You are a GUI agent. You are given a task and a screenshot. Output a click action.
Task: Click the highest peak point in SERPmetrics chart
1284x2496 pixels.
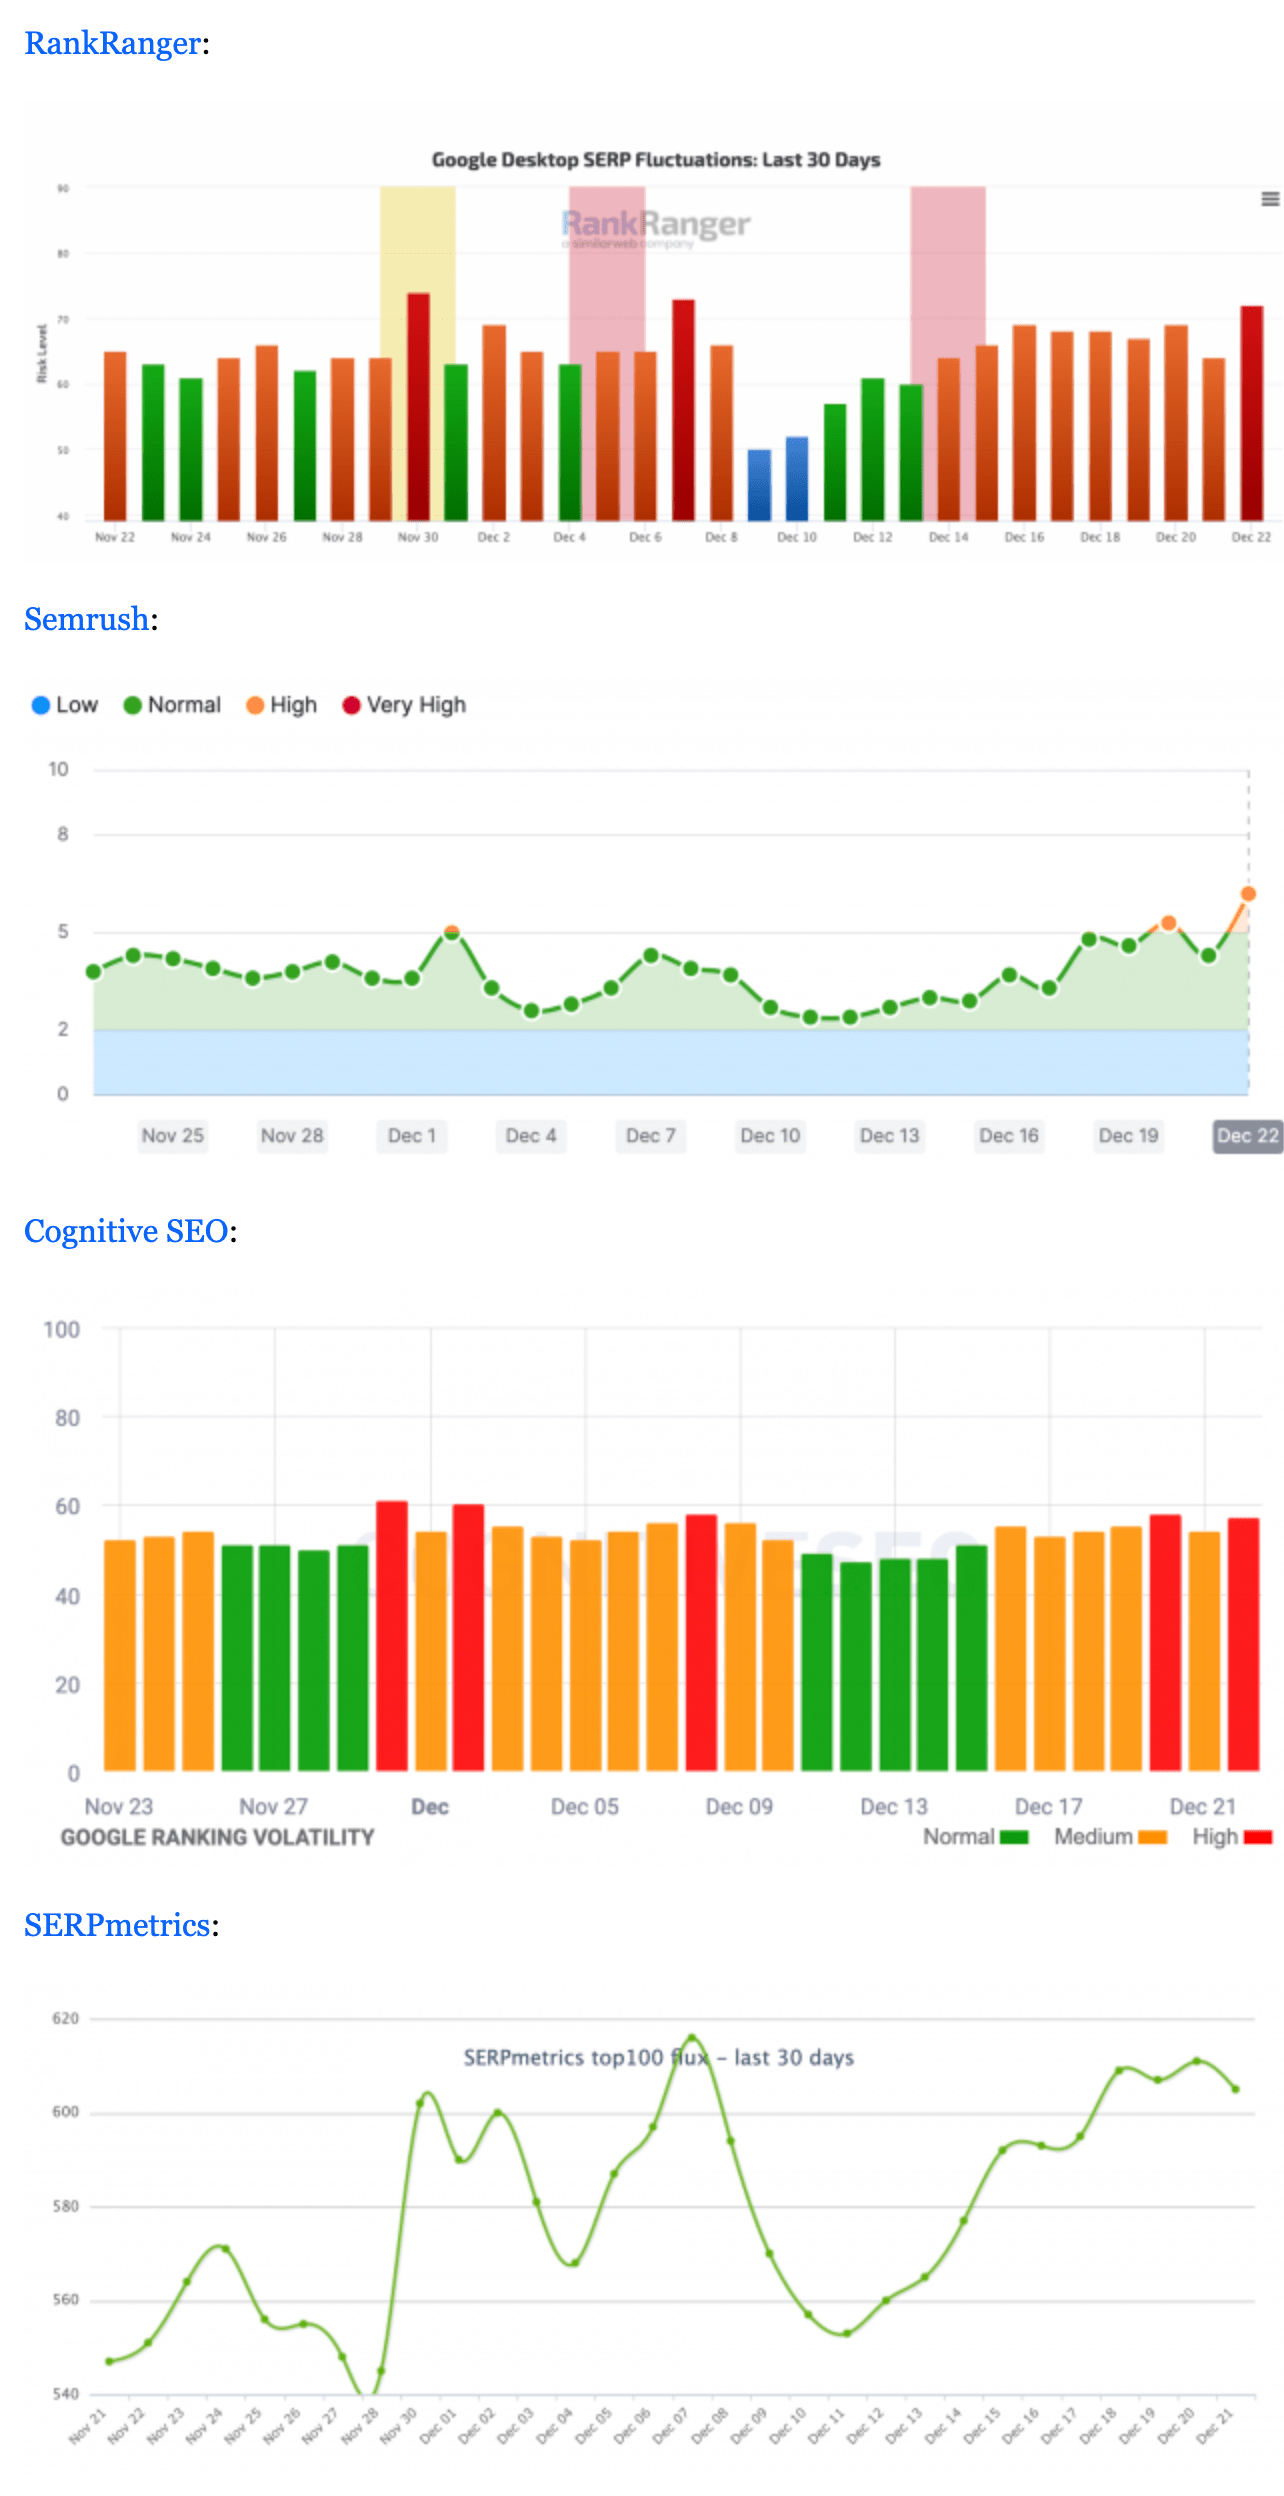(x=691, y=2037)
